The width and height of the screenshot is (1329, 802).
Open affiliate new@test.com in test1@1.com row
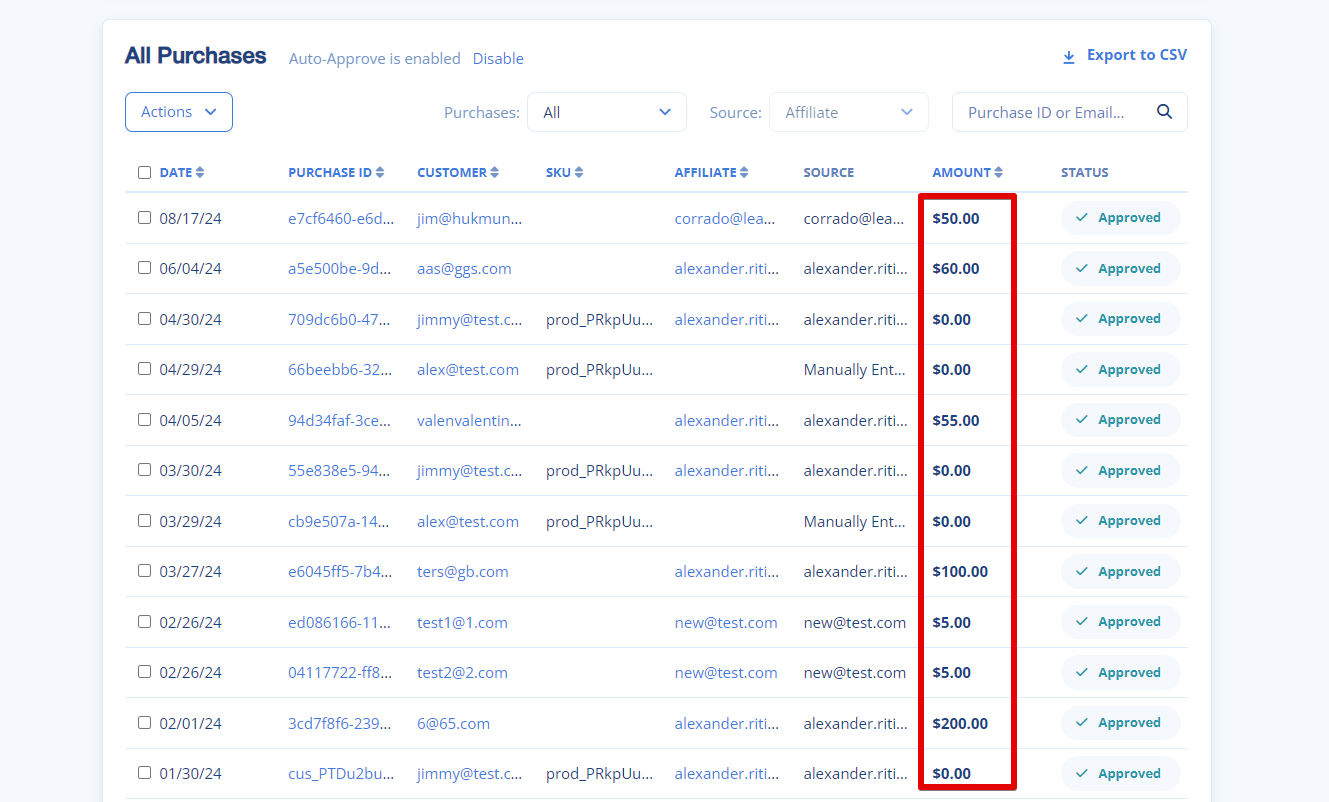(x=726, y=622)
